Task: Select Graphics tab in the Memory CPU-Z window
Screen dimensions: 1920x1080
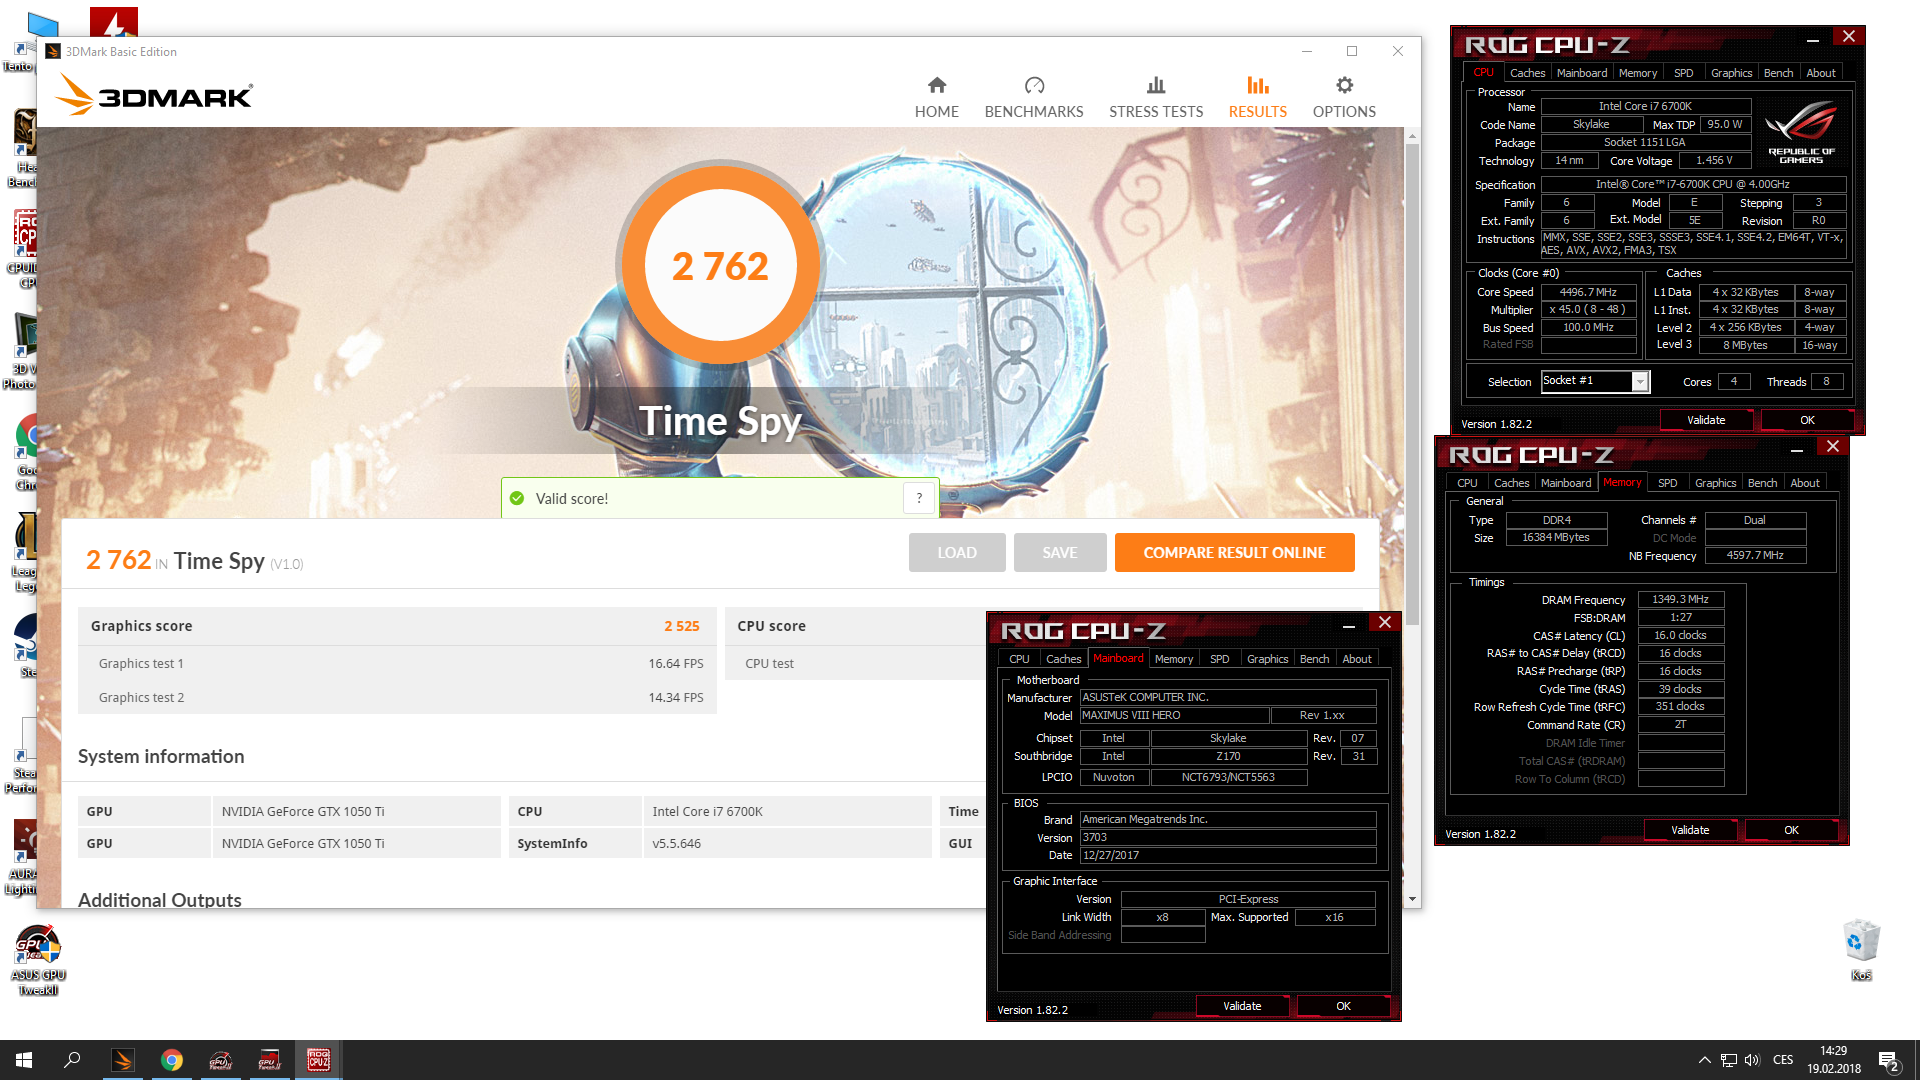Action: point(1715,483)
